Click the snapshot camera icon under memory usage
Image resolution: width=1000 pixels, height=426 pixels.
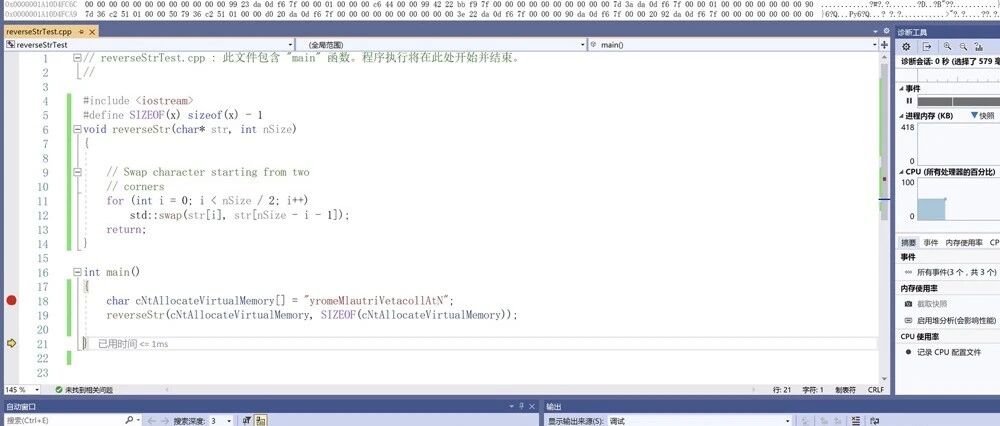click(x=909, y=304)
